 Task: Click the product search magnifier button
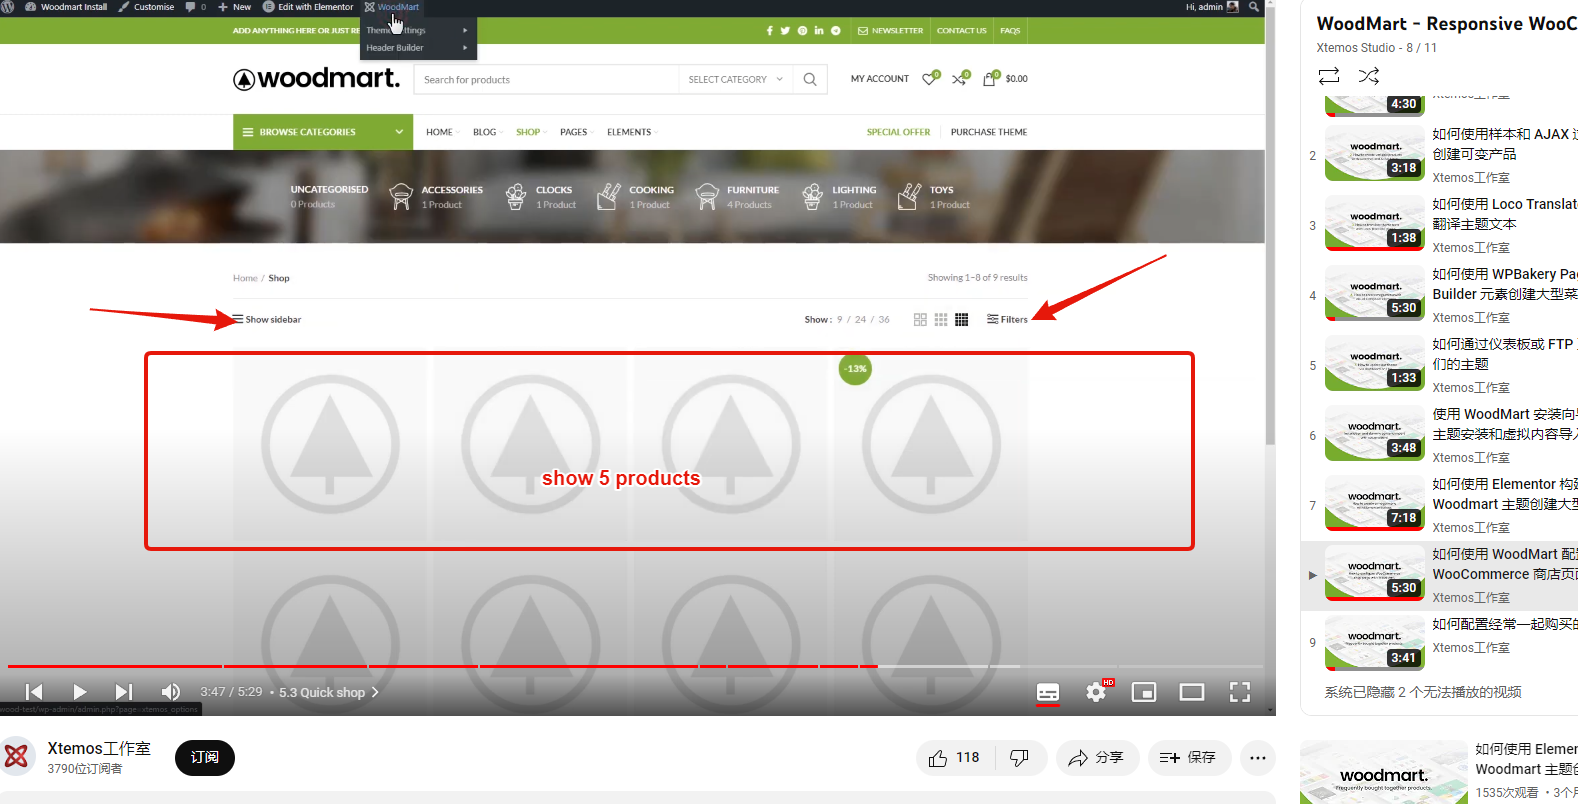(810, 80)
